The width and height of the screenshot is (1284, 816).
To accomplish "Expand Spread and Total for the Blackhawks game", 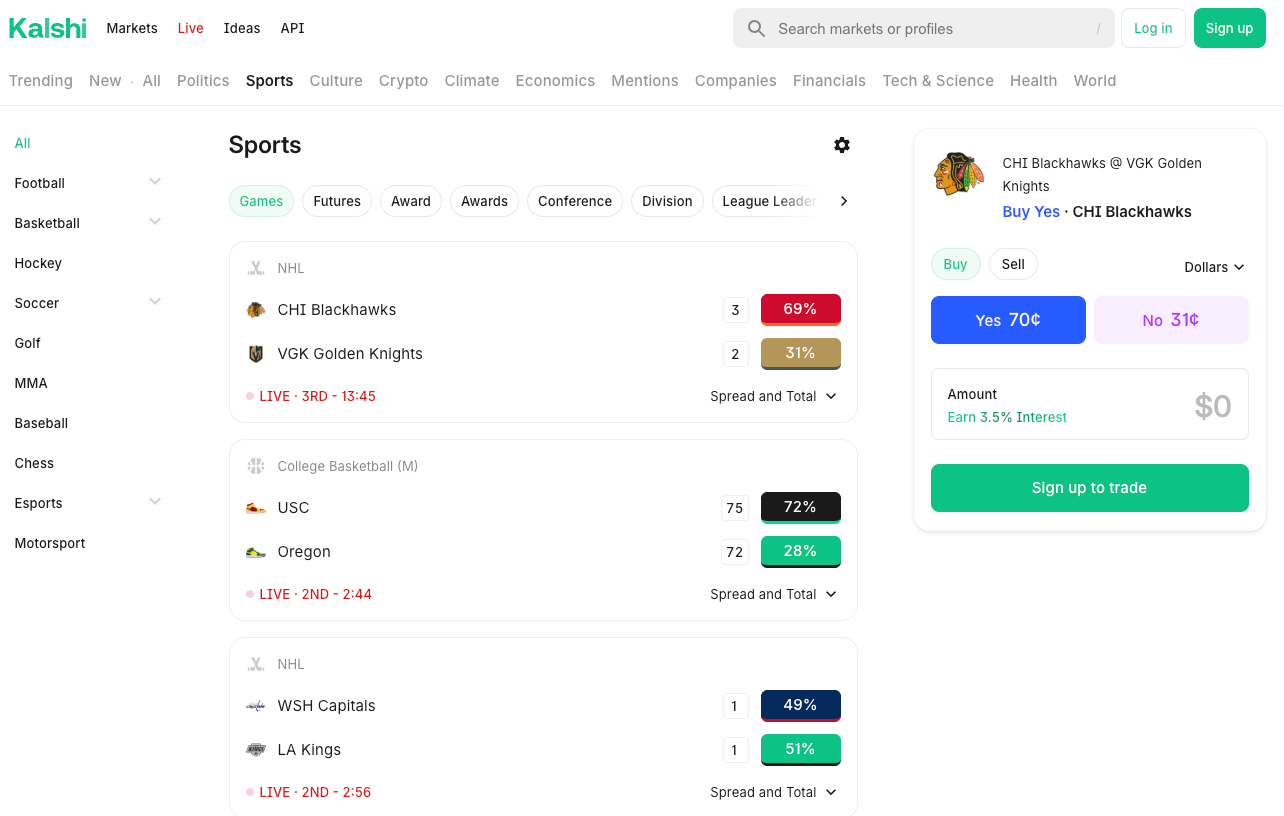I will [x=774, y=396].
